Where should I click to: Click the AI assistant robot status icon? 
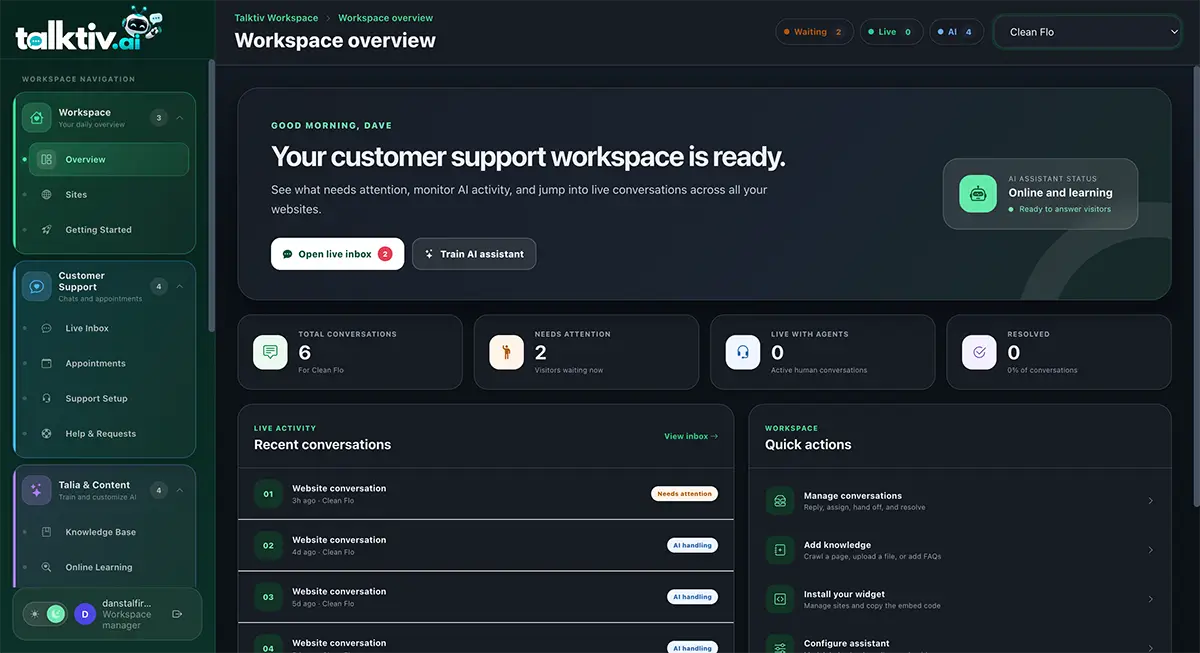pyautogui.click(x=978, y=194)
